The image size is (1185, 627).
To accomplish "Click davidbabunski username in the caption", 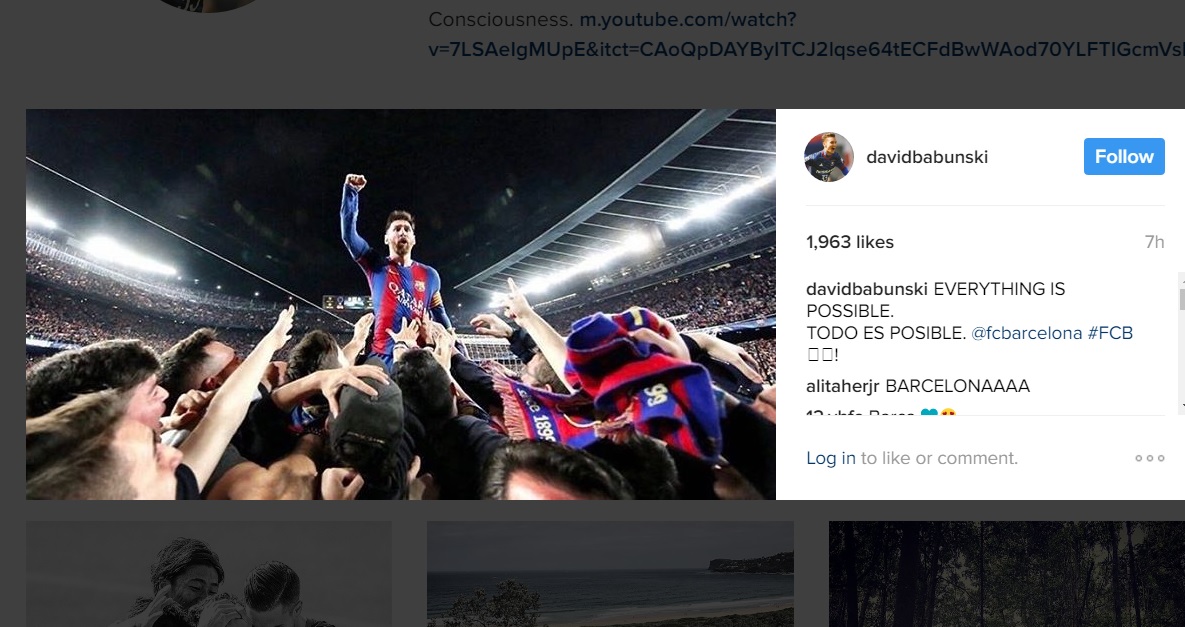I will click(867, 289).
